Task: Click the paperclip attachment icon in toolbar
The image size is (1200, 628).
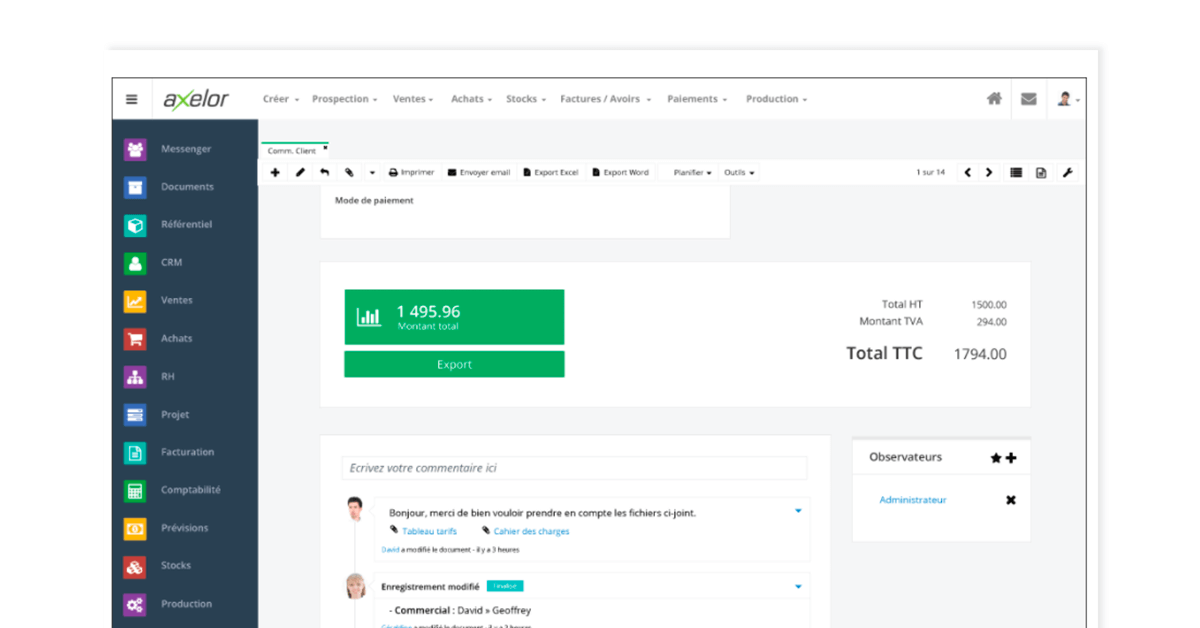Action: (349, 173)
